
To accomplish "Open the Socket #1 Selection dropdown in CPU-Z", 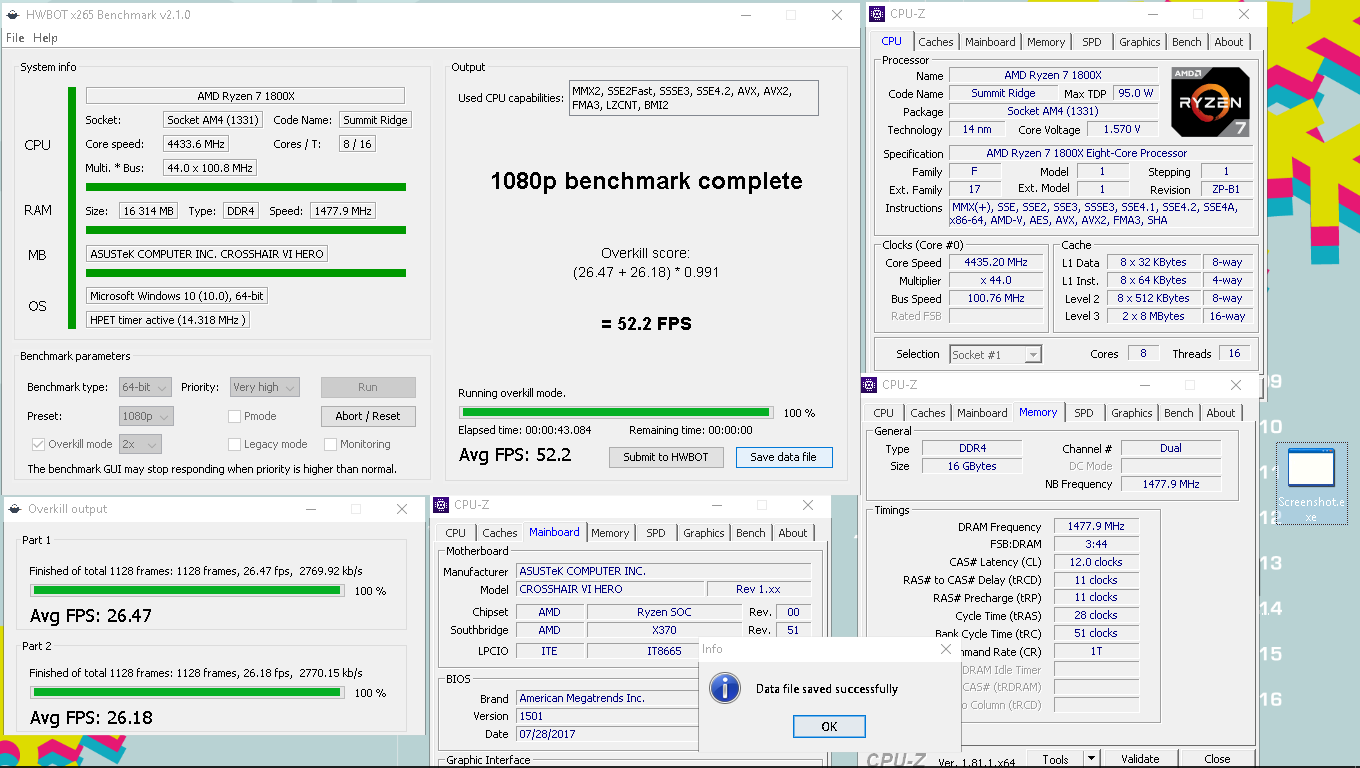I will [995, 354].
